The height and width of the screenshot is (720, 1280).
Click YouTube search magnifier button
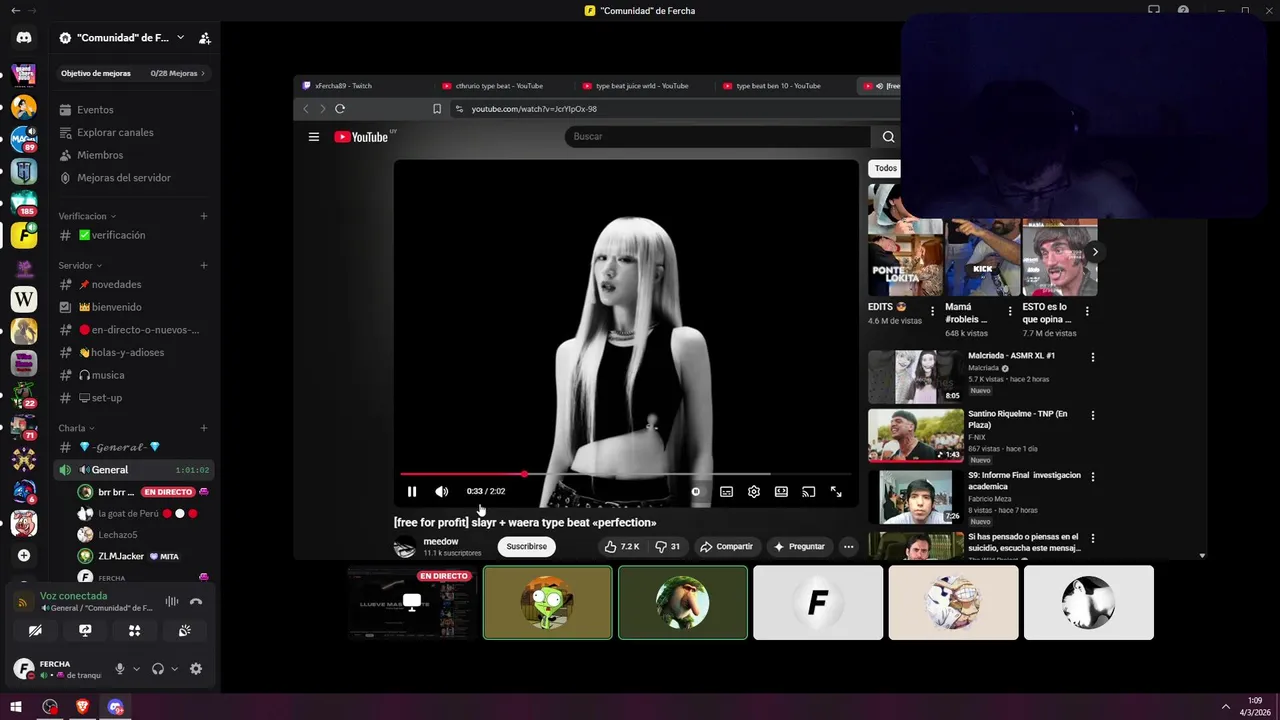[888, 137]
